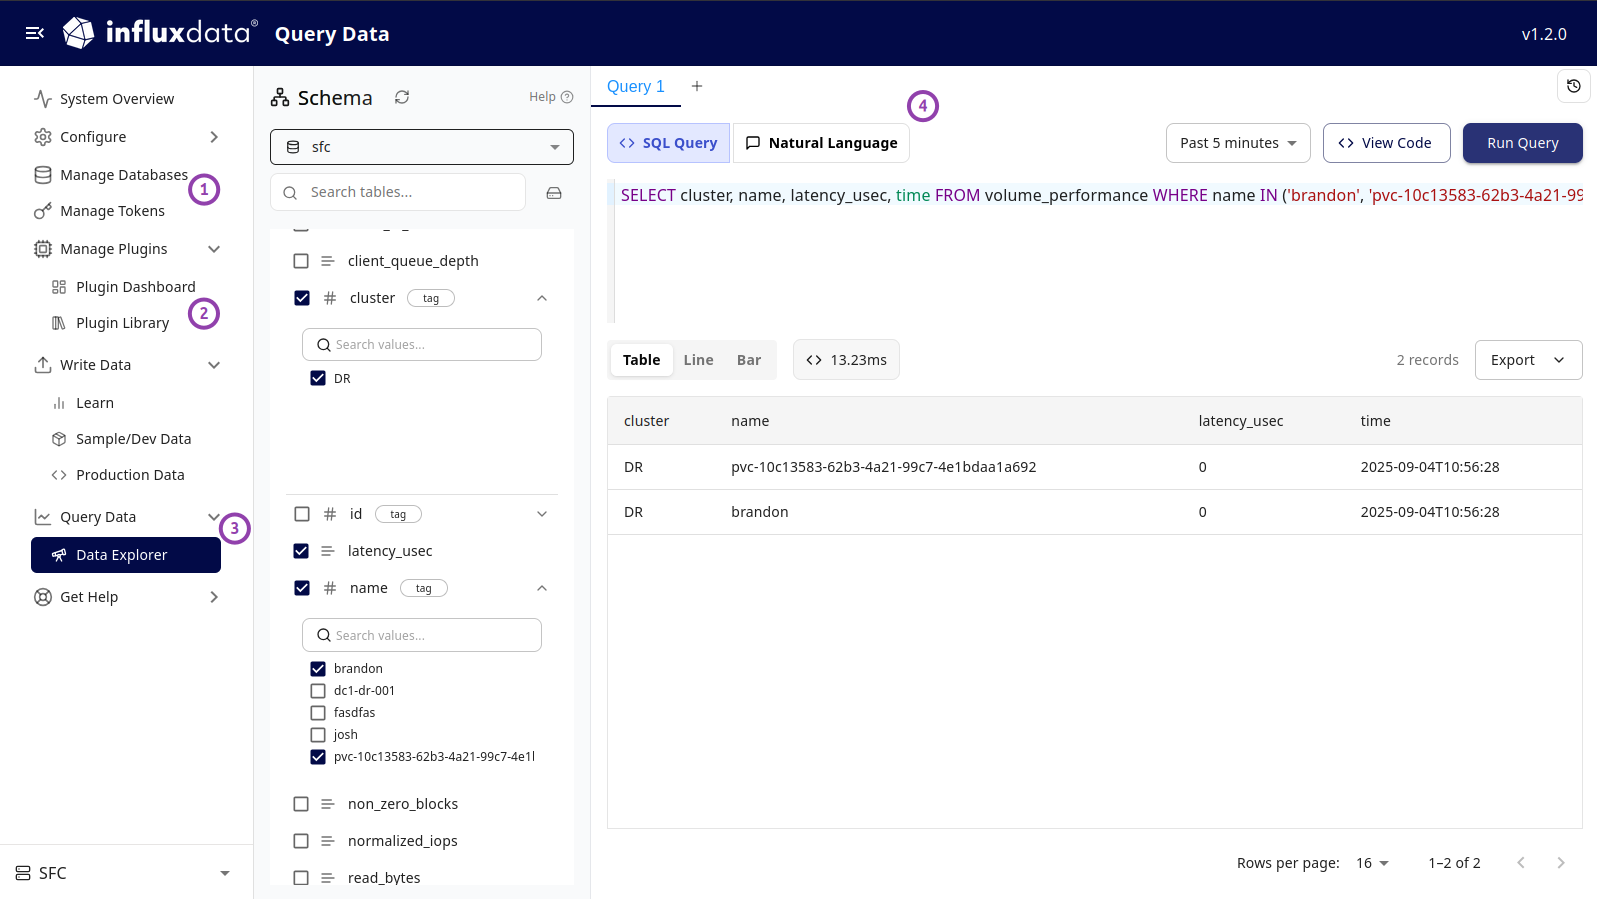Open rows per page dropdown
Screen dimensions: 1597x899
1372,863
